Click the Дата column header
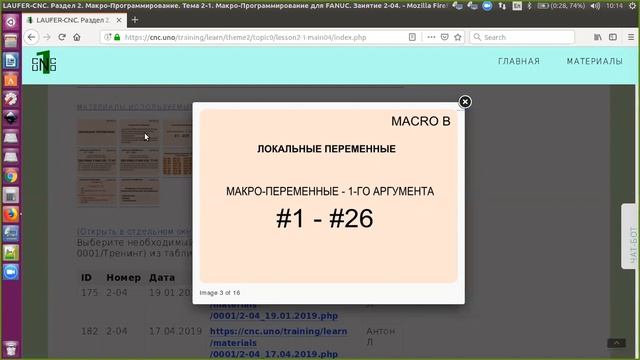This screenshot has height=360, width=640. [x=162, y=278]
